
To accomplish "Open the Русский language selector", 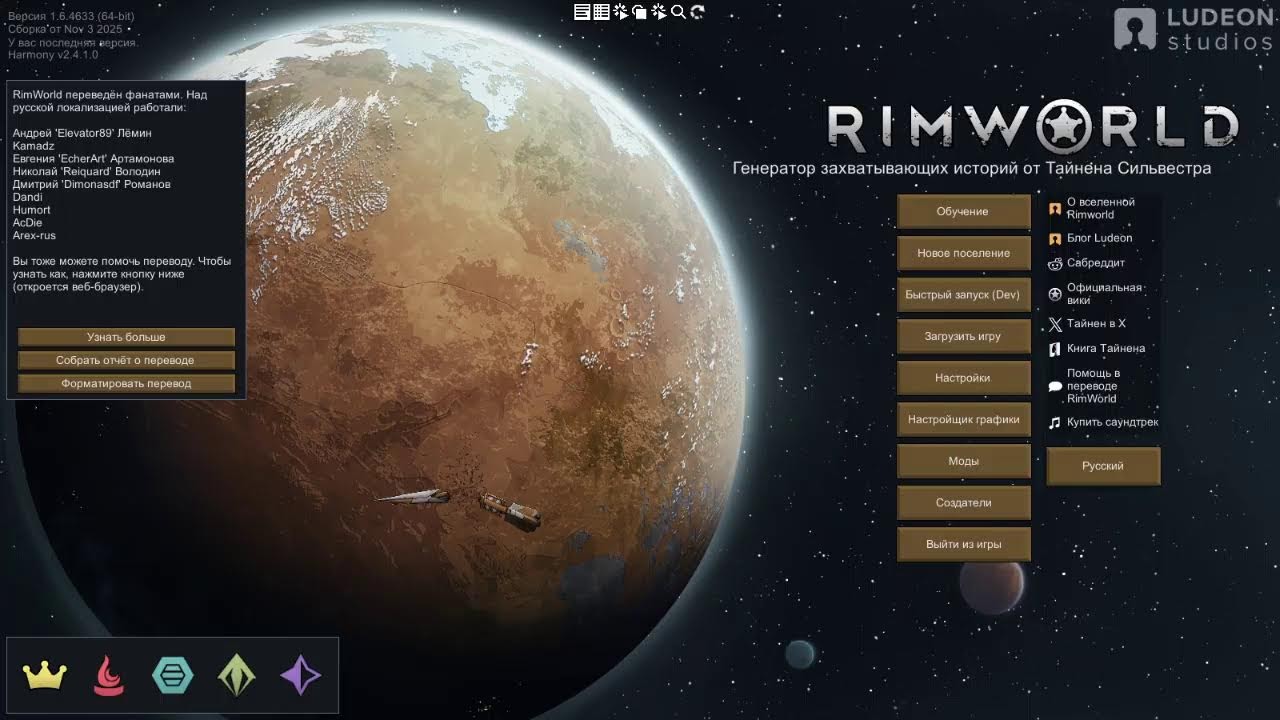I will (1103, 466).
